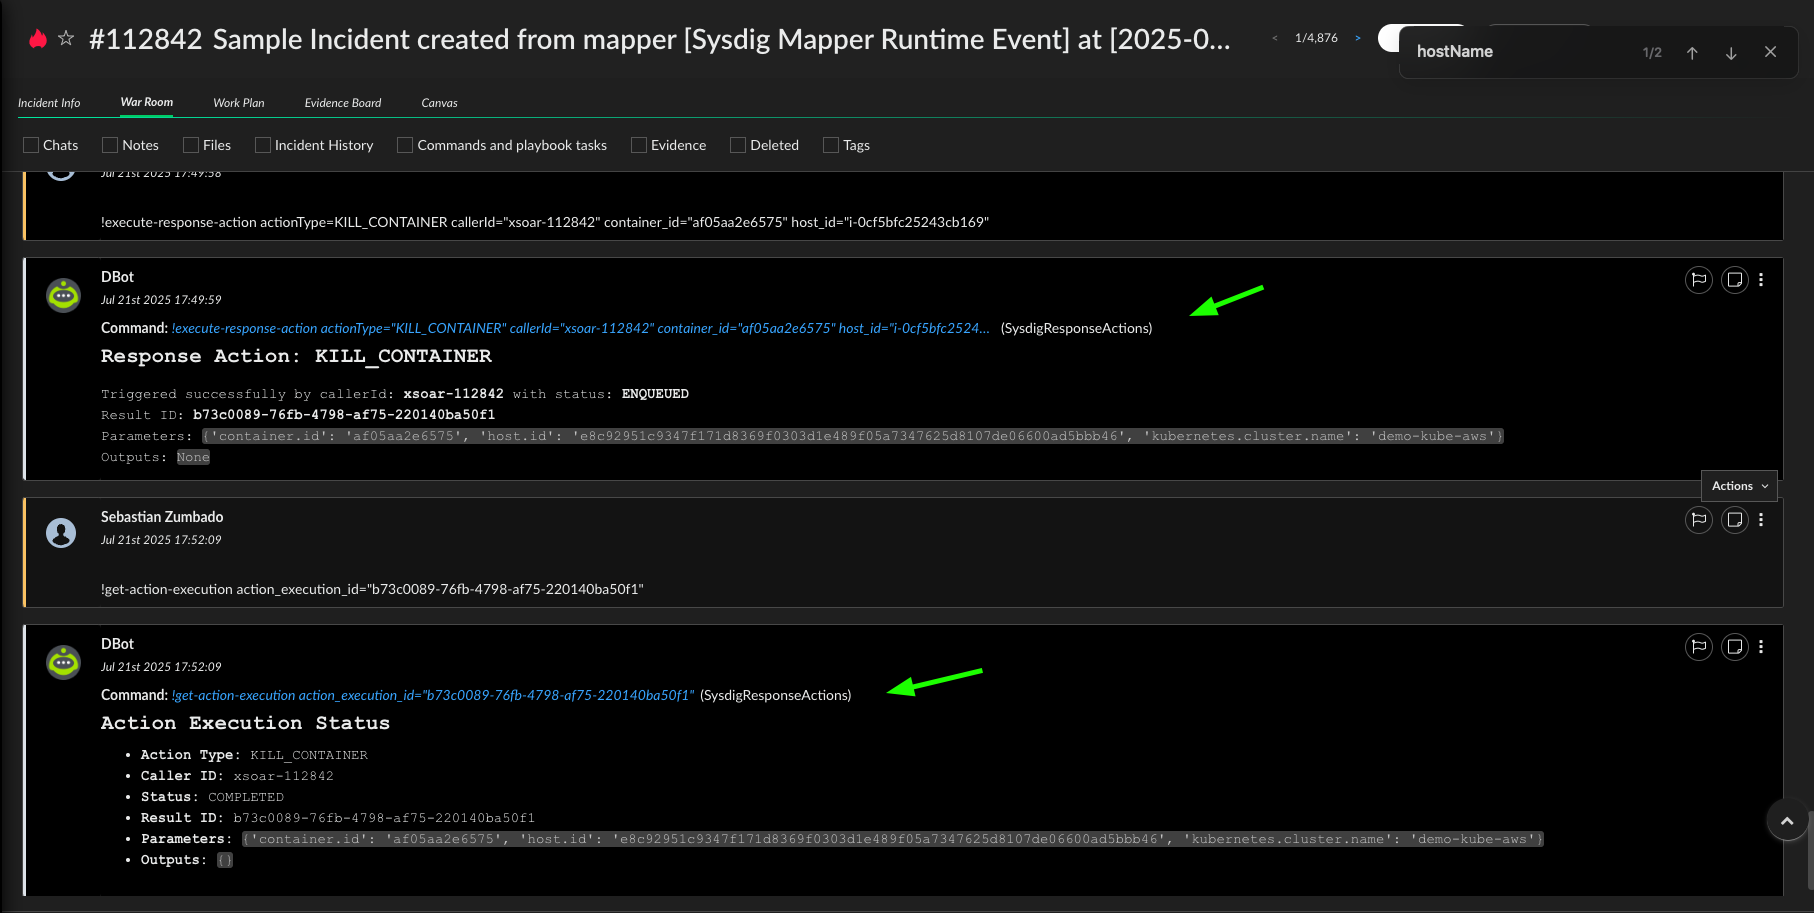Click the Outputs None value

(193, 457)
